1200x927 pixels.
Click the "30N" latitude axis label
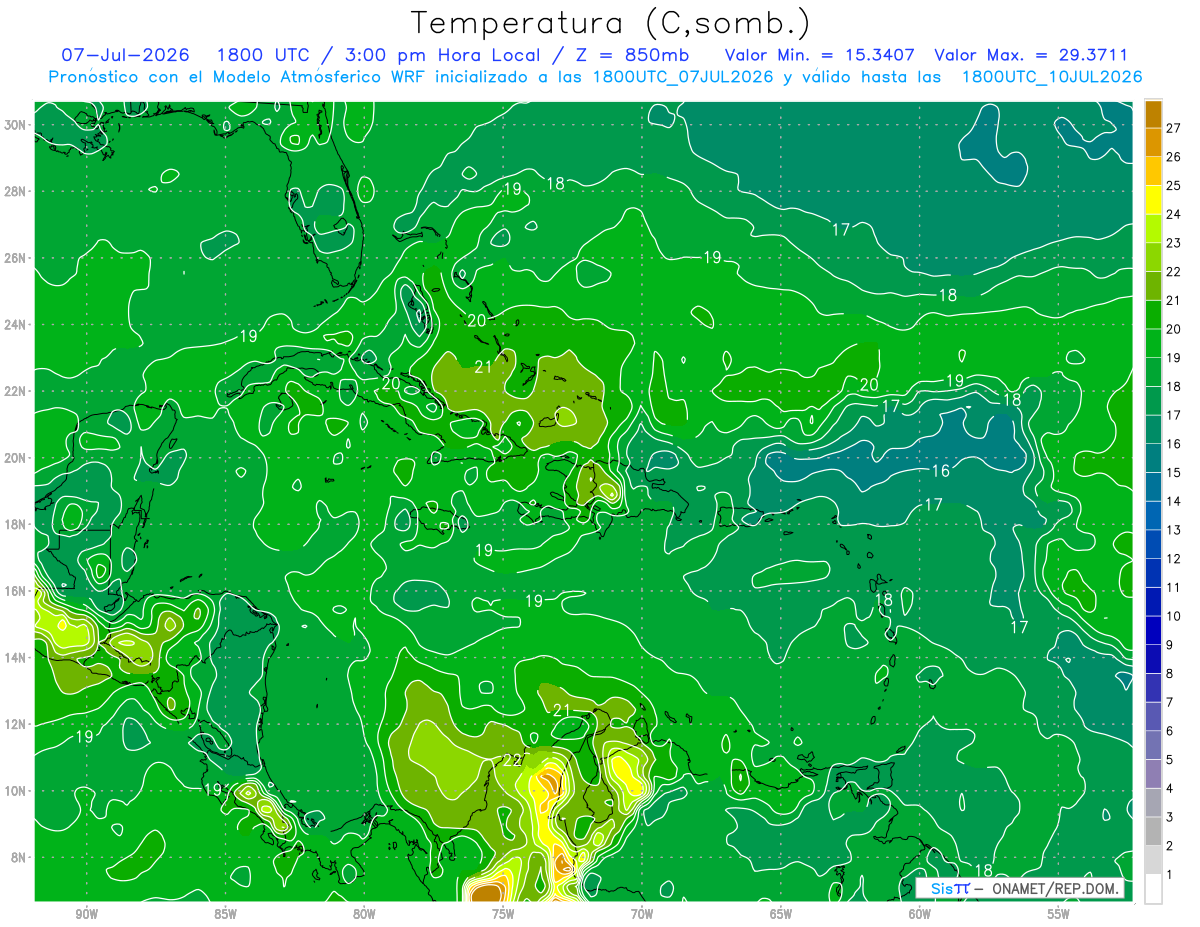[x=16, y=125]
